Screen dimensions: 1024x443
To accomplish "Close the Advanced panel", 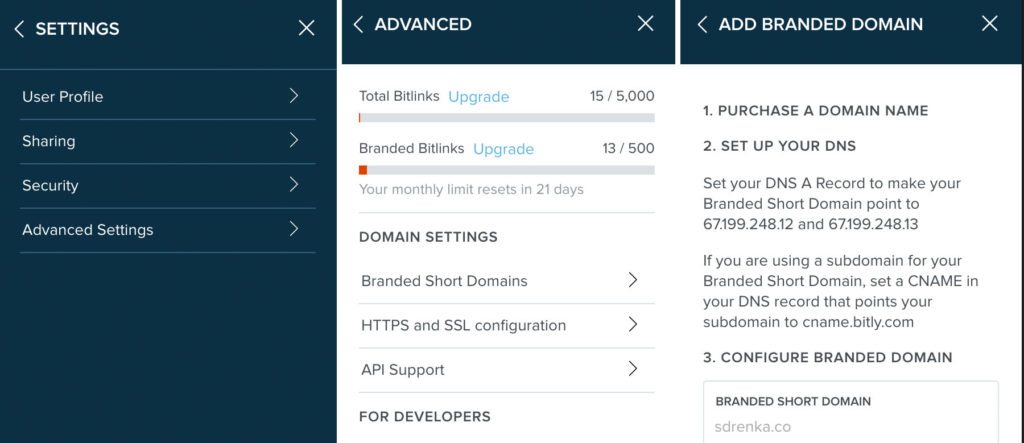I will (x=645, y=24).
